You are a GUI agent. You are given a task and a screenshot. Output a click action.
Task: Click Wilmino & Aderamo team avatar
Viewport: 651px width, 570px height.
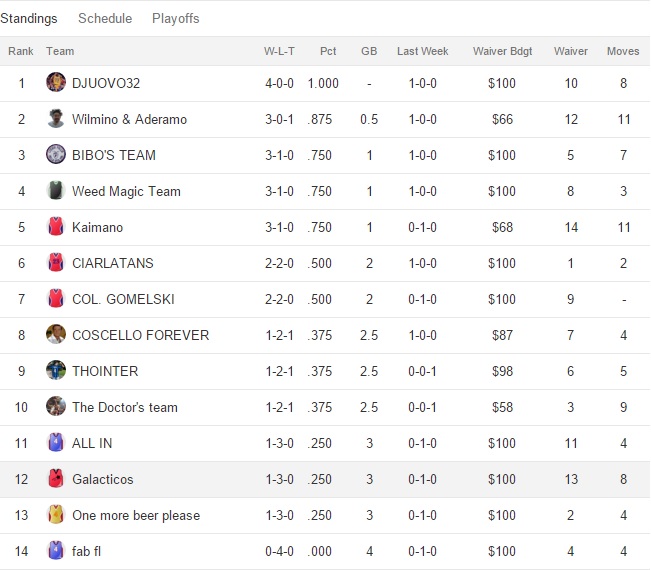pos(56,119)
